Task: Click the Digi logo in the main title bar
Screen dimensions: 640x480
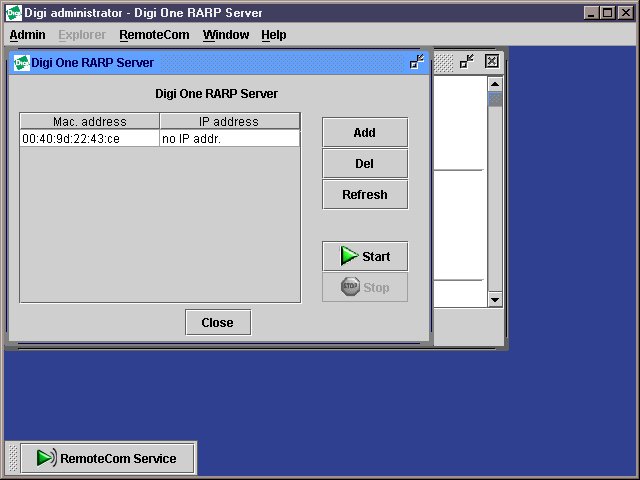Action: click(14, 13)
